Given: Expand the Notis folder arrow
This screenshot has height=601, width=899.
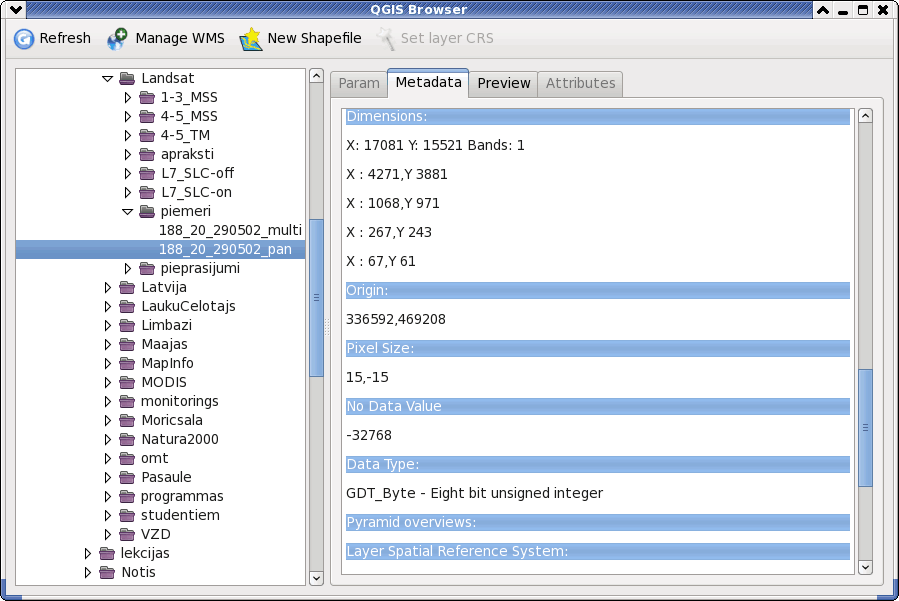Looking at the screenshot, I should pyautogui.click(x=88, y=572).
